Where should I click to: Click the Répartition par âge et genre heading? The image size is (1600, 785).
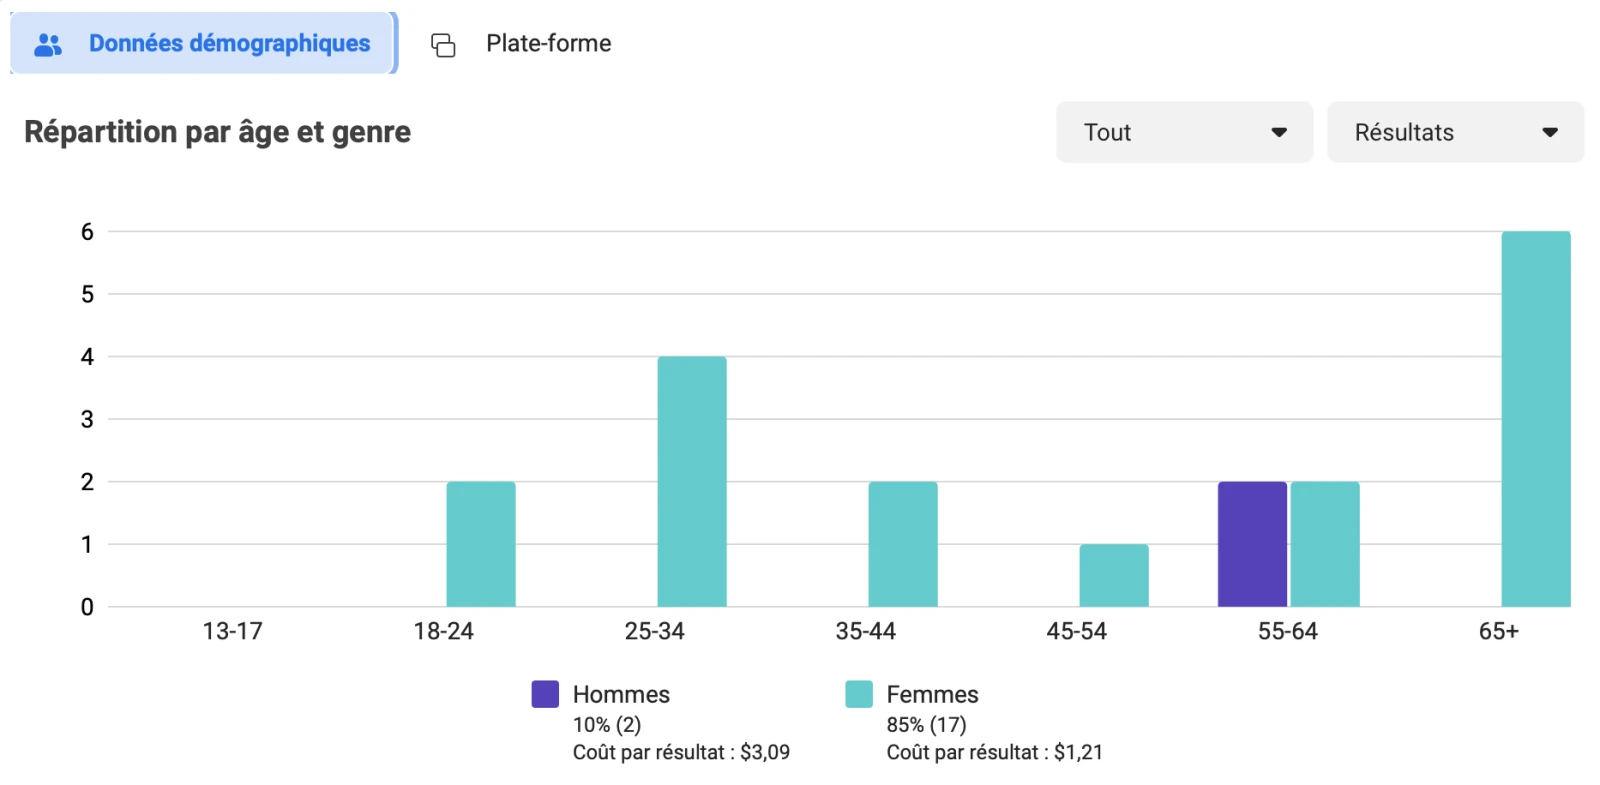tap(217, 132)
